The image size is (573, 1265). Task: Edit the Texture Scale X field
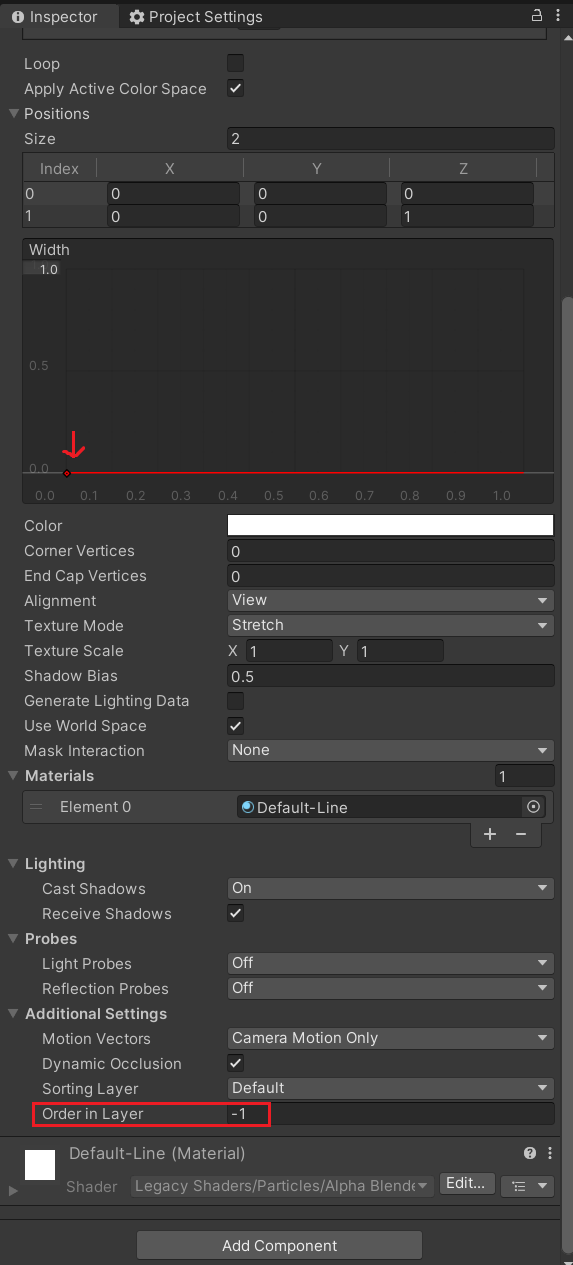289,651
